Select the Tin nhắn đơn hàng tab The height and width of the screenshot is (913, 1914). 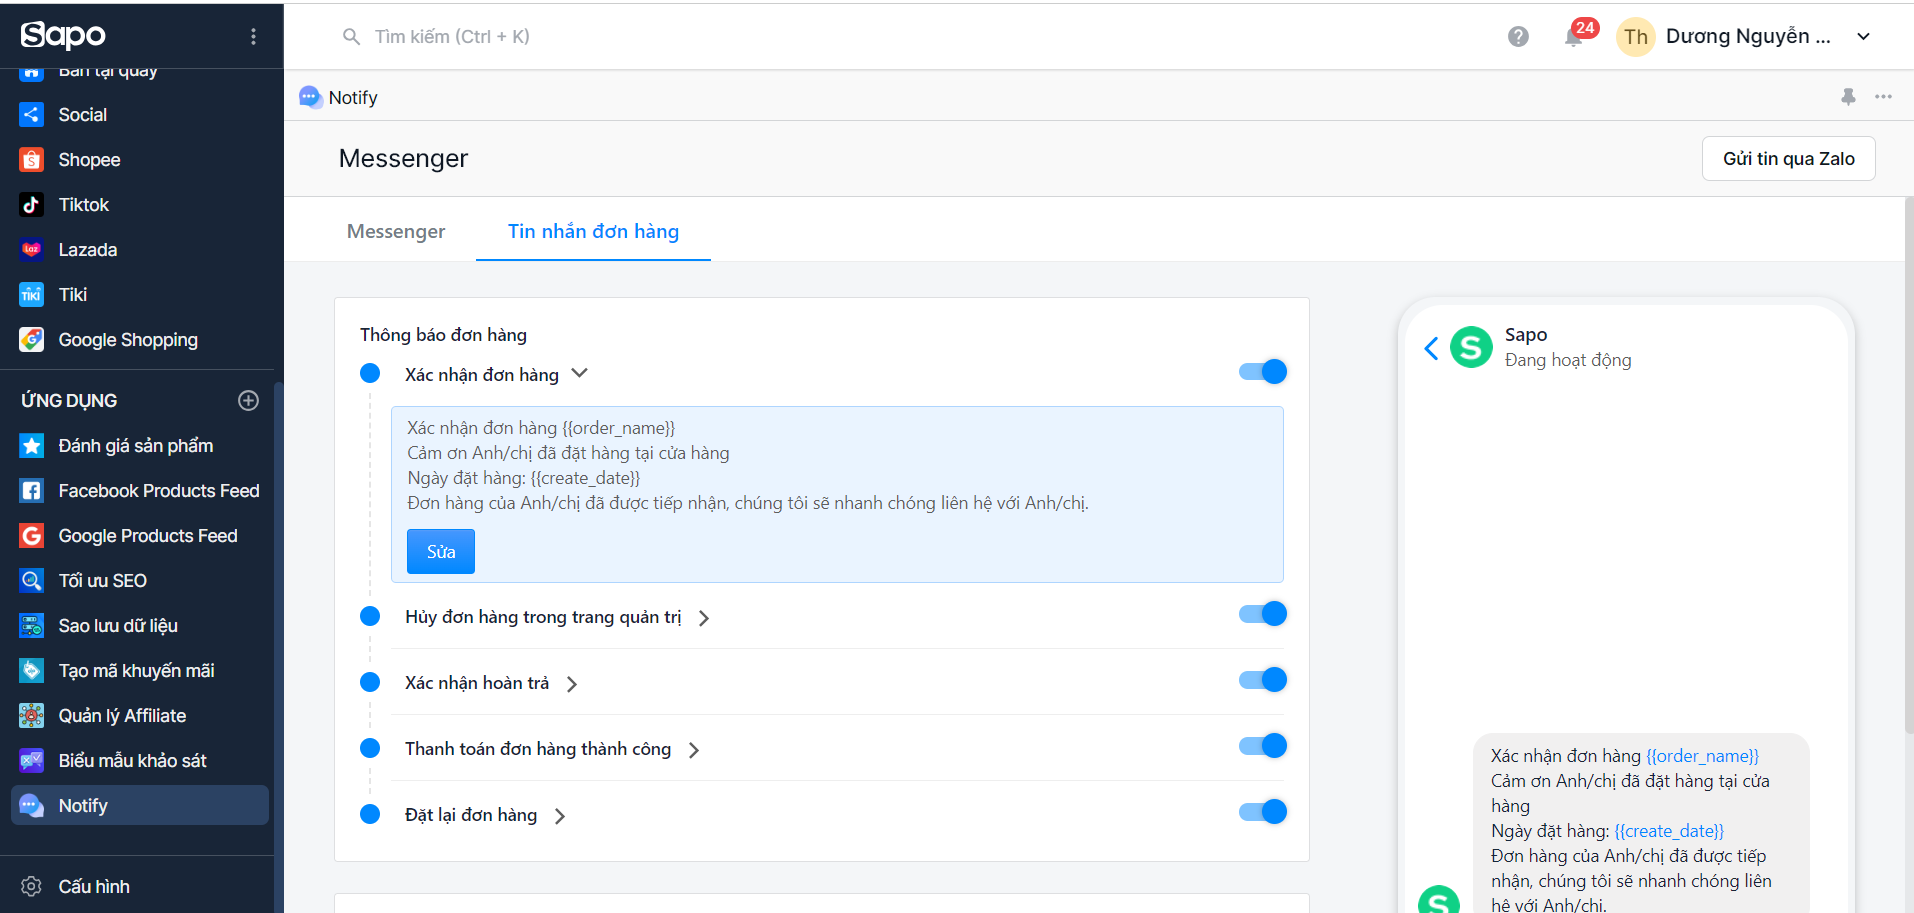pyautogui.click(x=593, y=231)
